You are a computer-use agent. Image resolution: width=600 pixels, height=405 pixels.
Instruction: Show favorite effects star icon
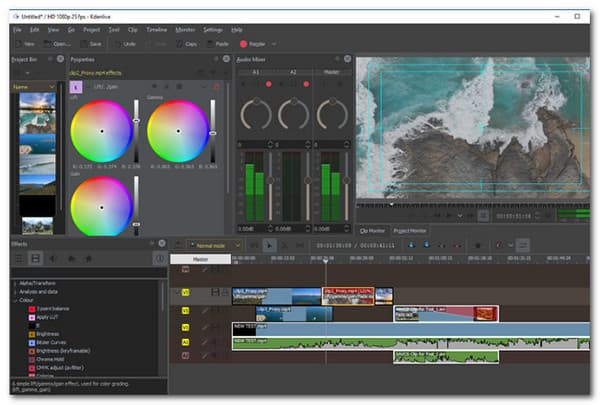click(88, 259)
